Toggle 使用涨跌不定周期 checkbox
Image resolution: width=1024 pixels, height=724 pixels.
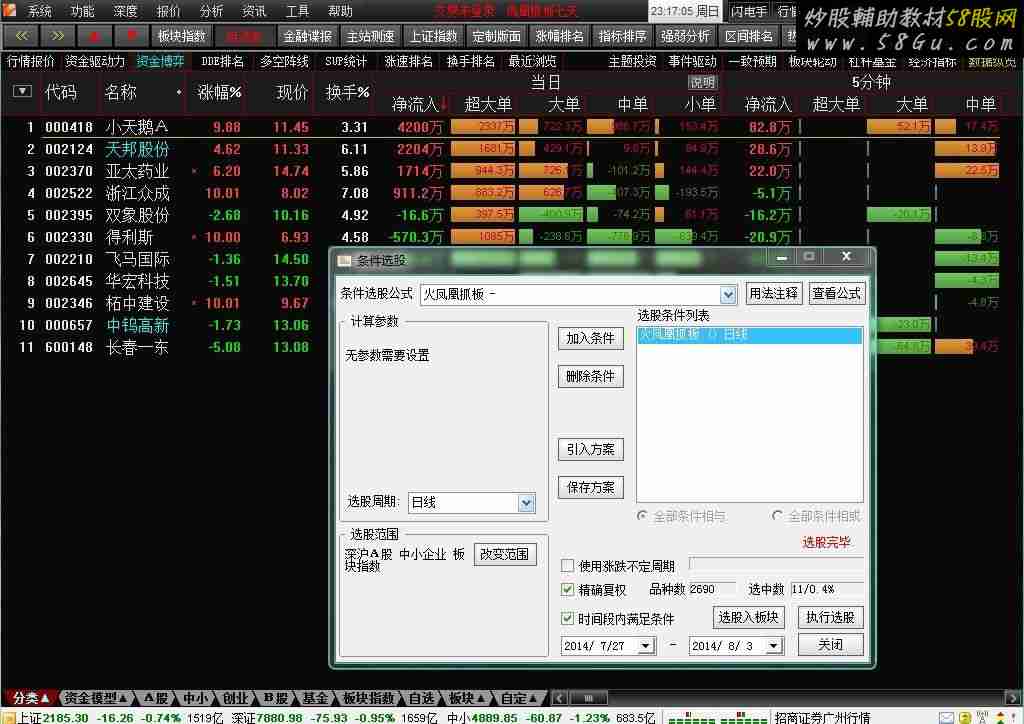pyautogui.click(x=568, y=565)
